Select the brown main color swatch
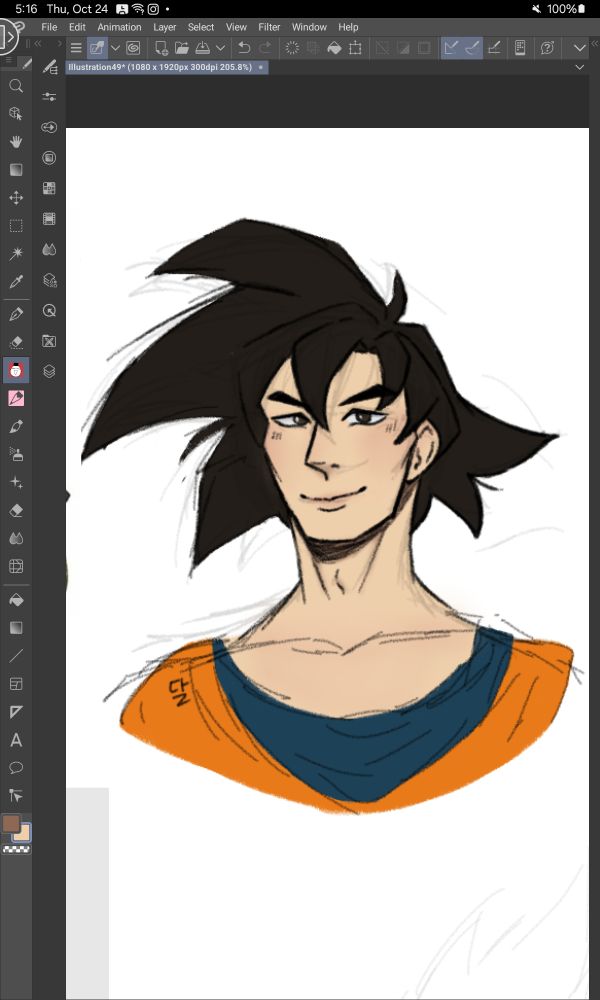The width and height of the screenshot is (600, 1000). point(11,823)
